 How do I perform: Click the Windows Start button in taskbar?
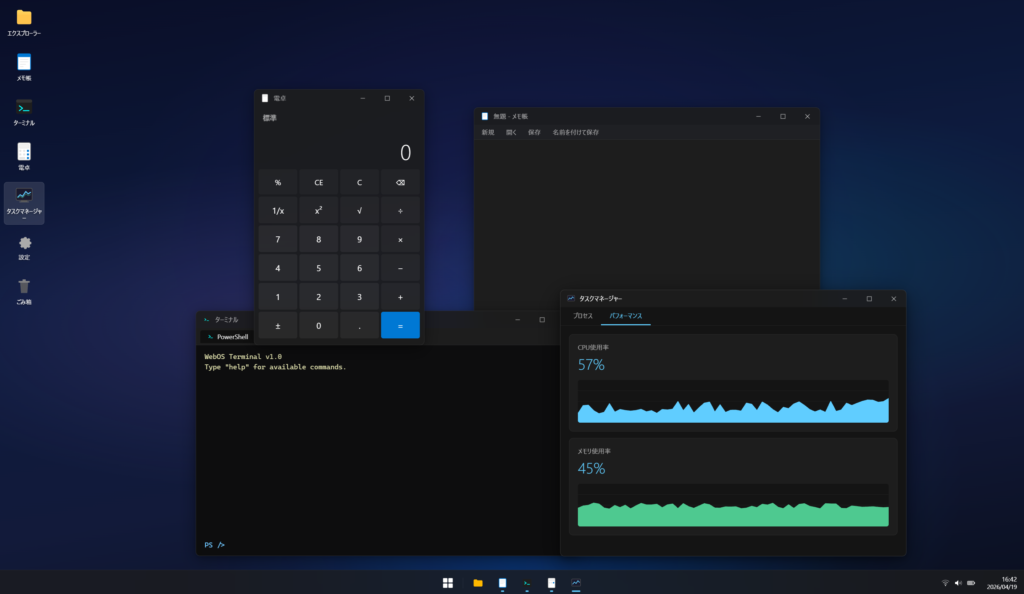[x=448, y=583]
